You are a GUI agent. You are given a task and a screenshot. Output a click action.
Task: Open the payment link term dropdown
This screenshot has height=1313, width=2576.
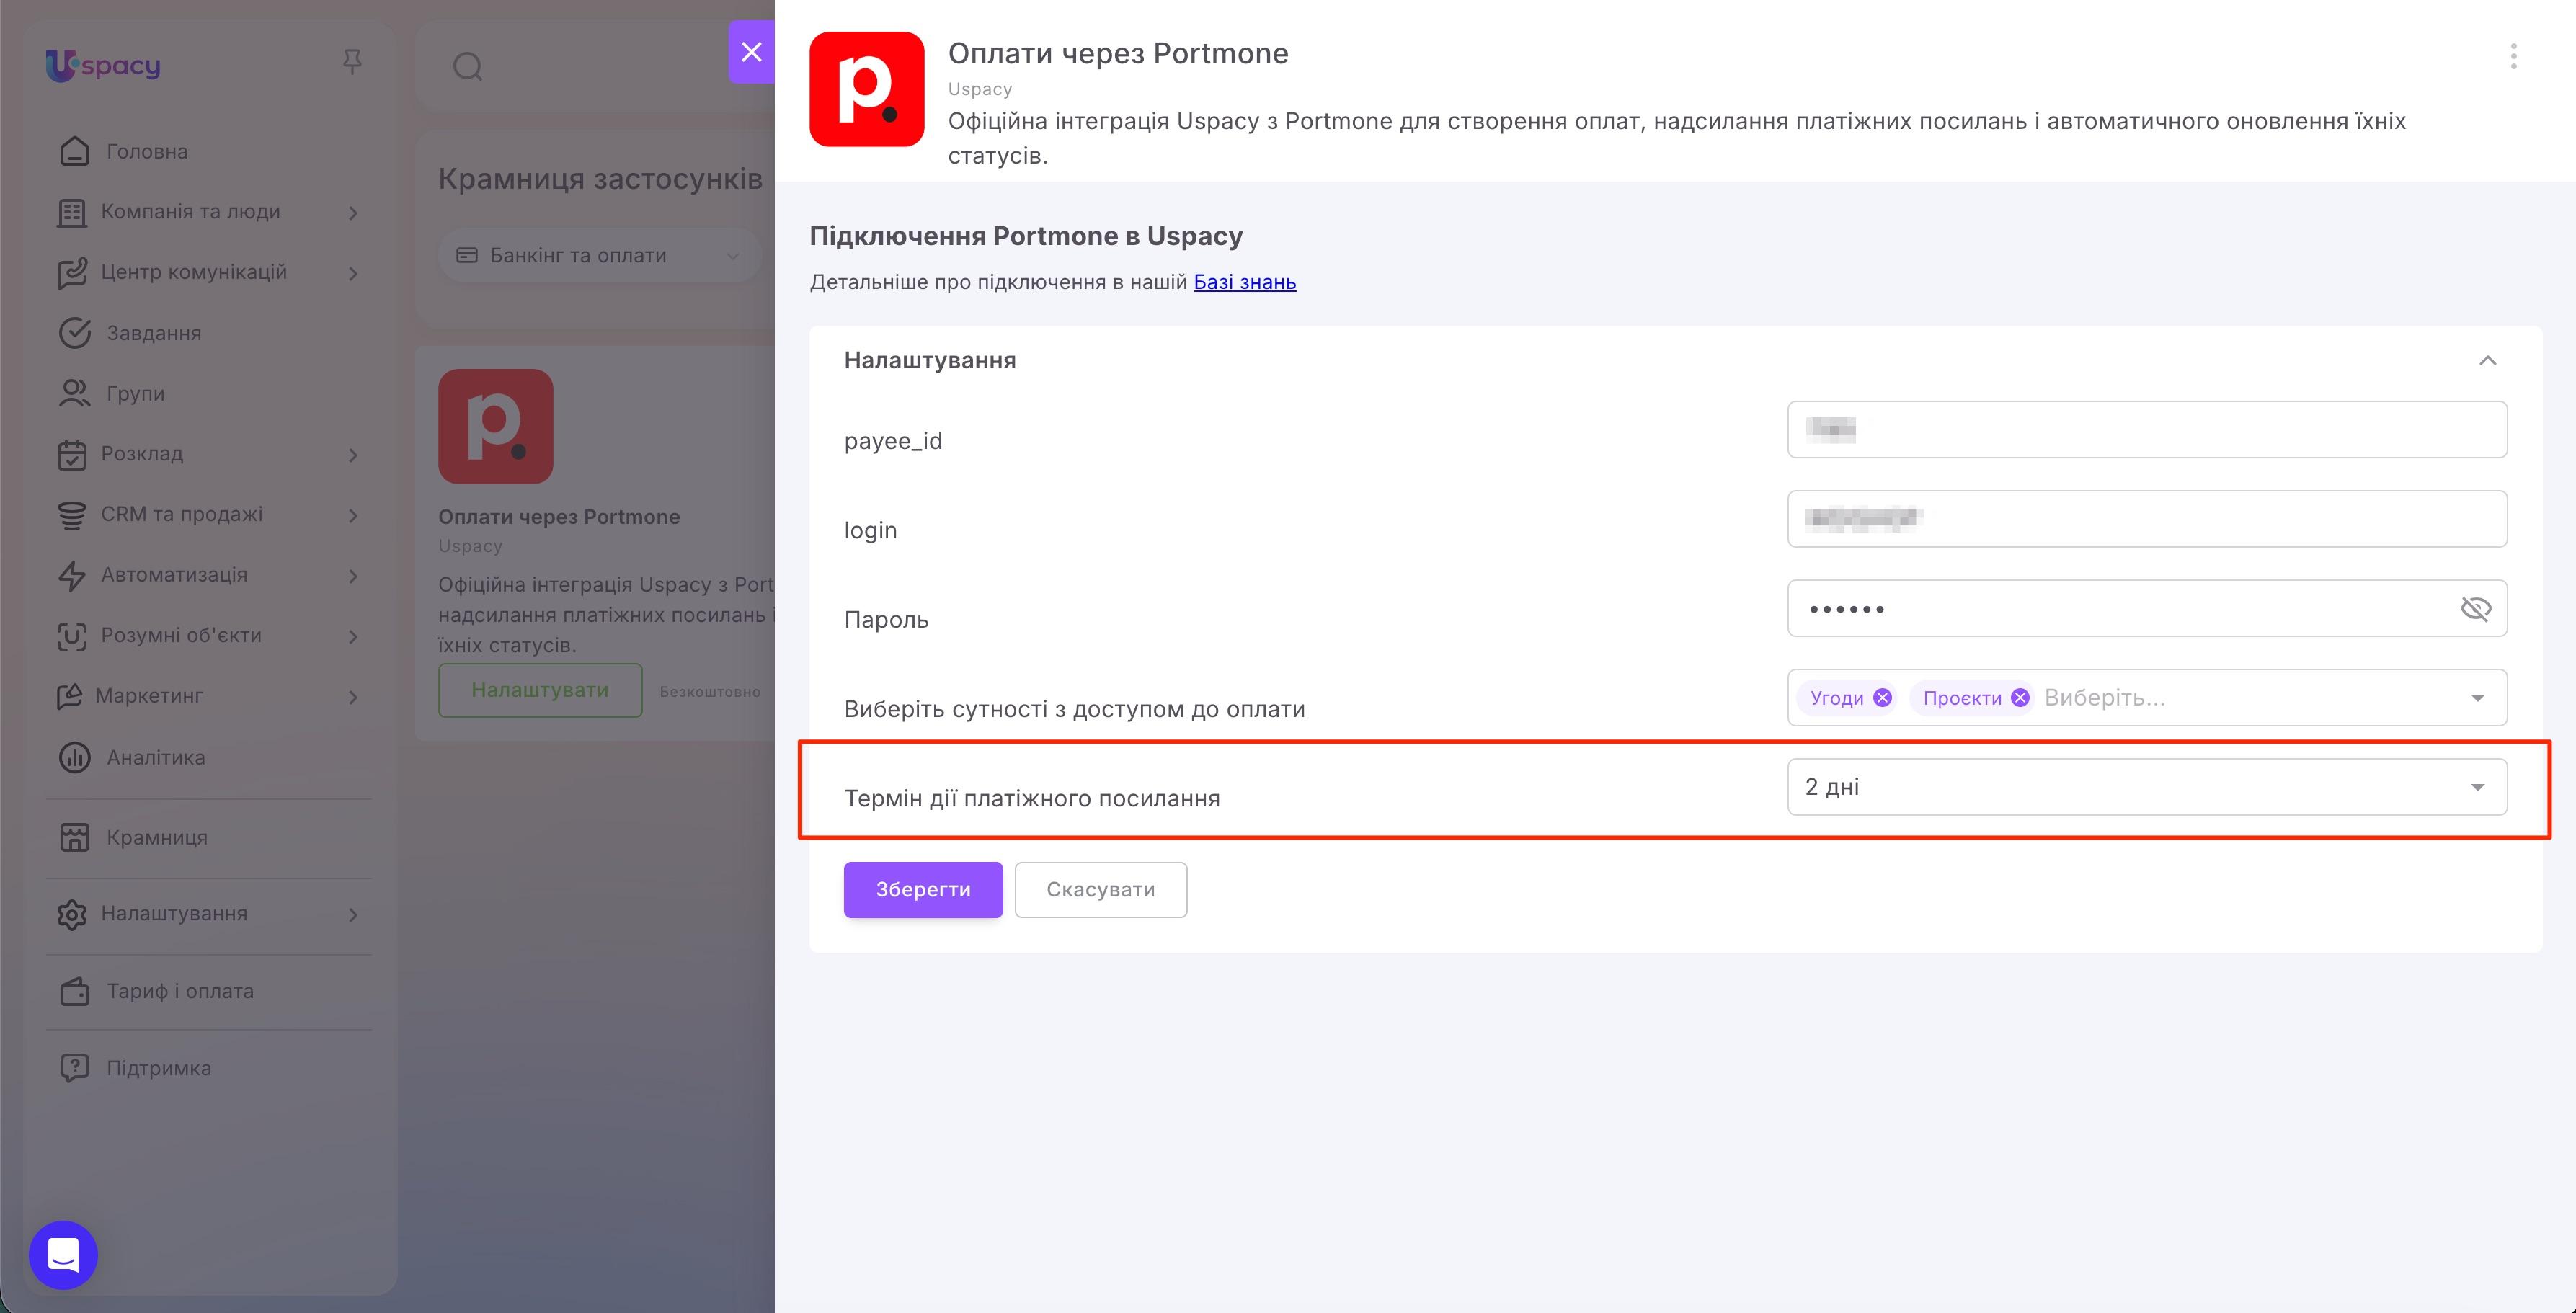click(2147, 787)
